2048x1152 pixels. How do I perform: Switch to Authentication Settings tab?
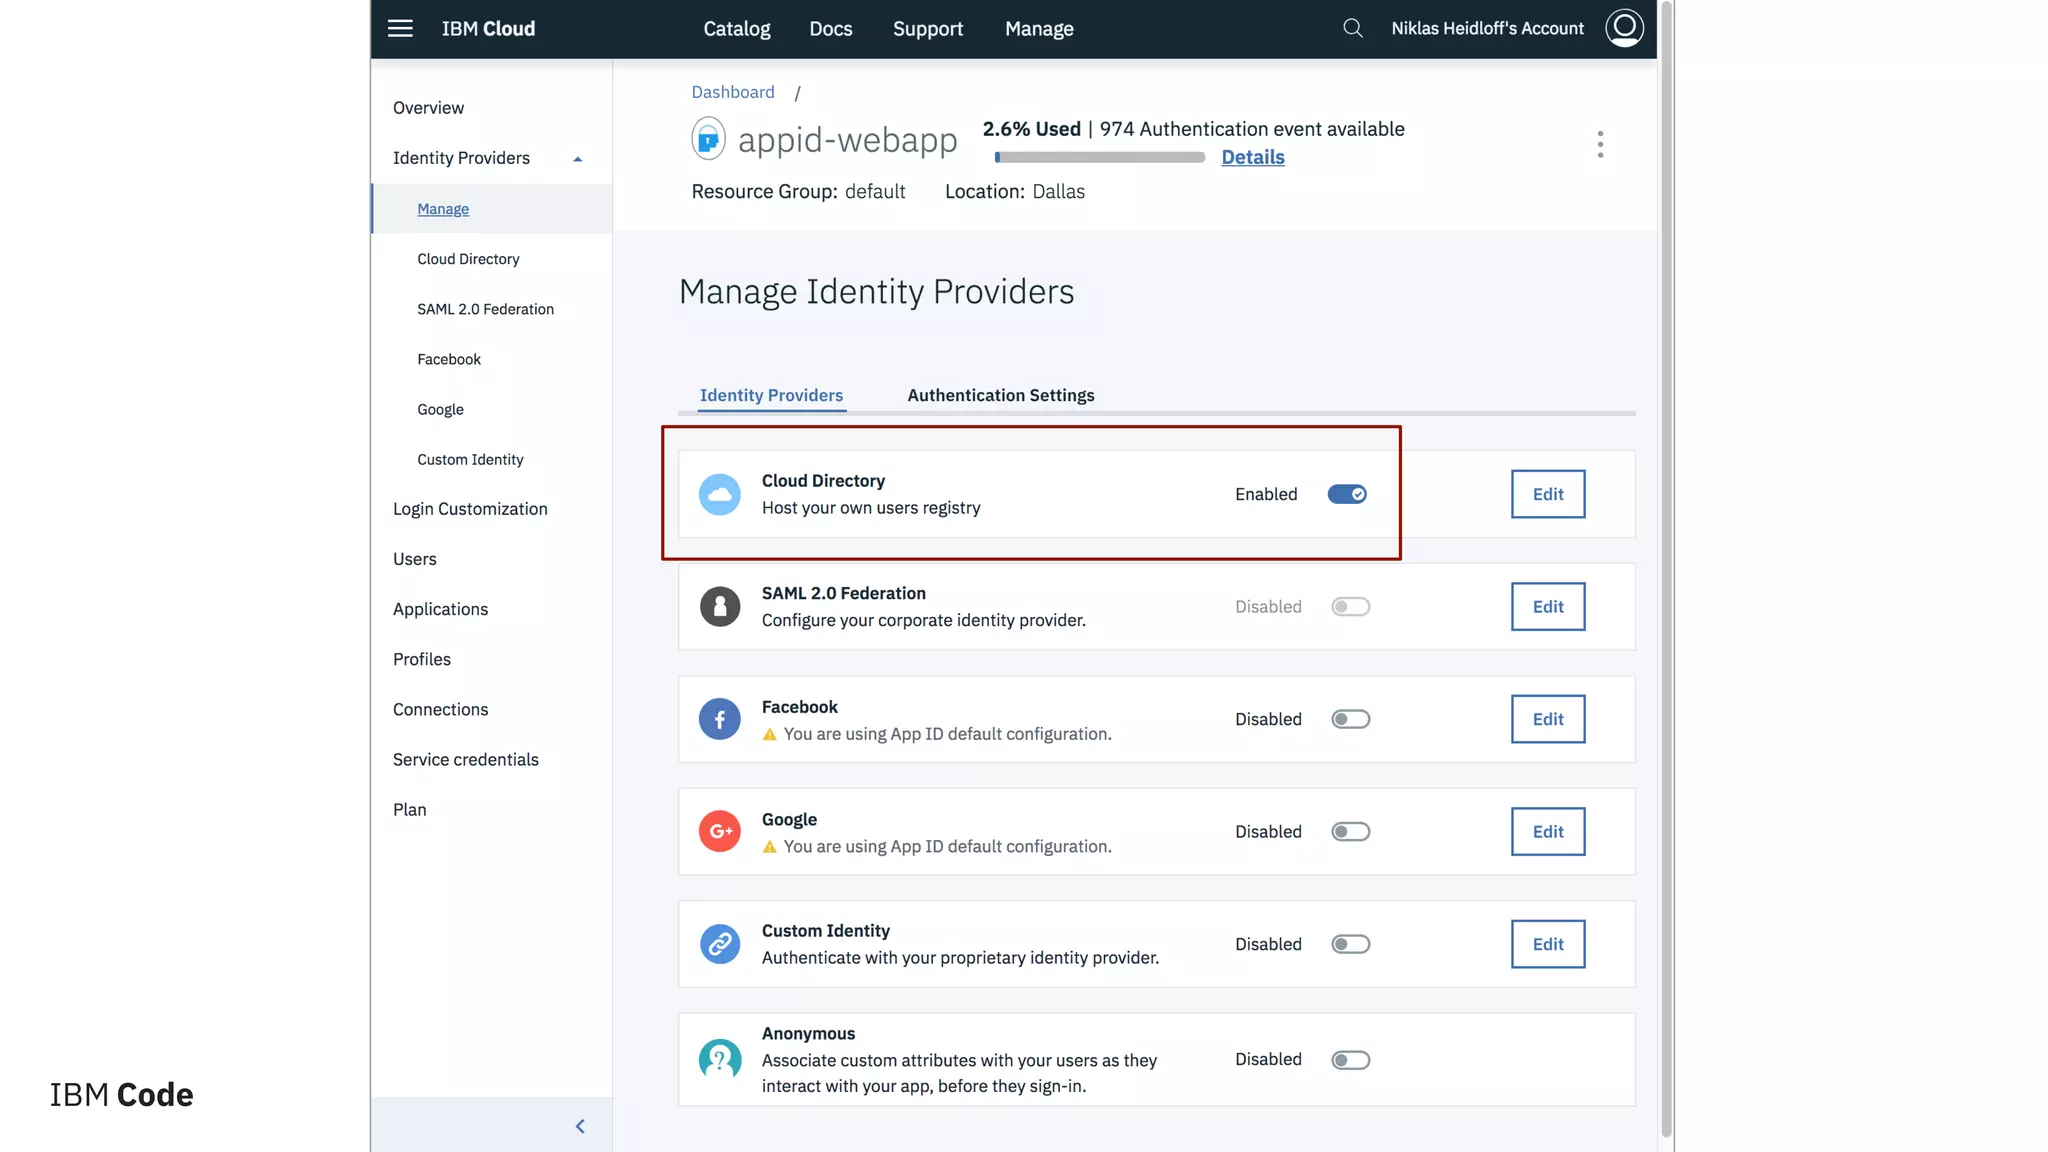tap(1000, 395)
